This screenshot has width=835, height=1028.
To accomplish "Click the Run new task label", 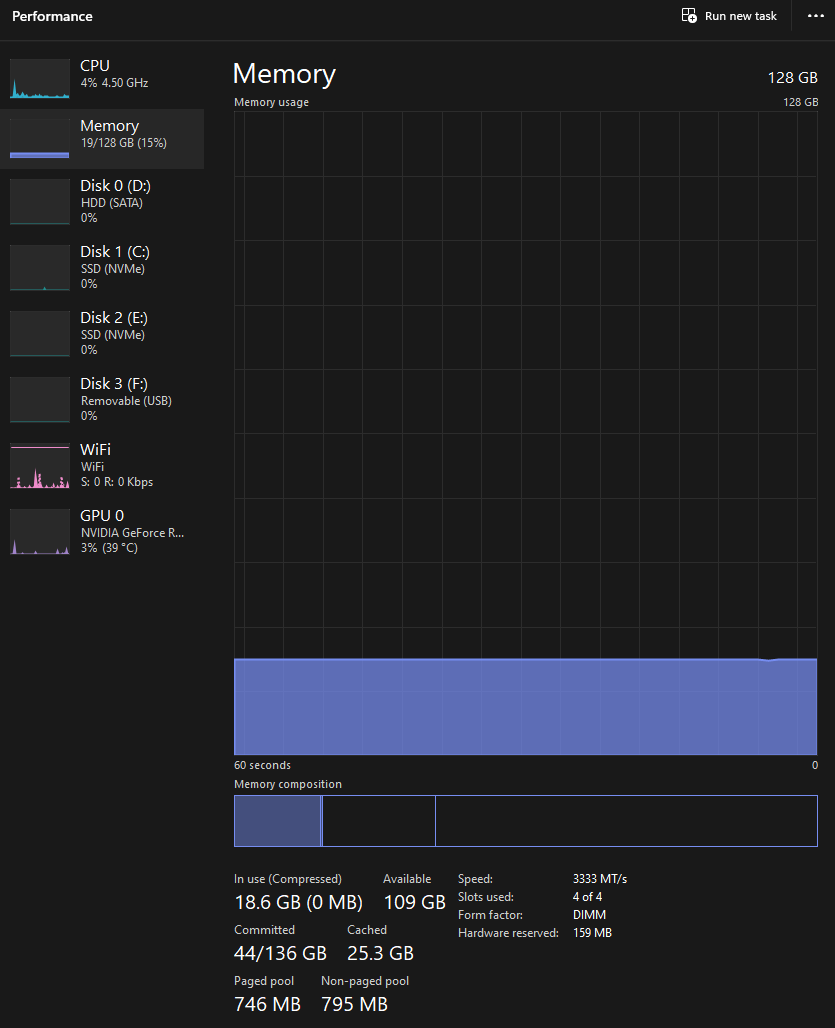I will tap(741, 16).
